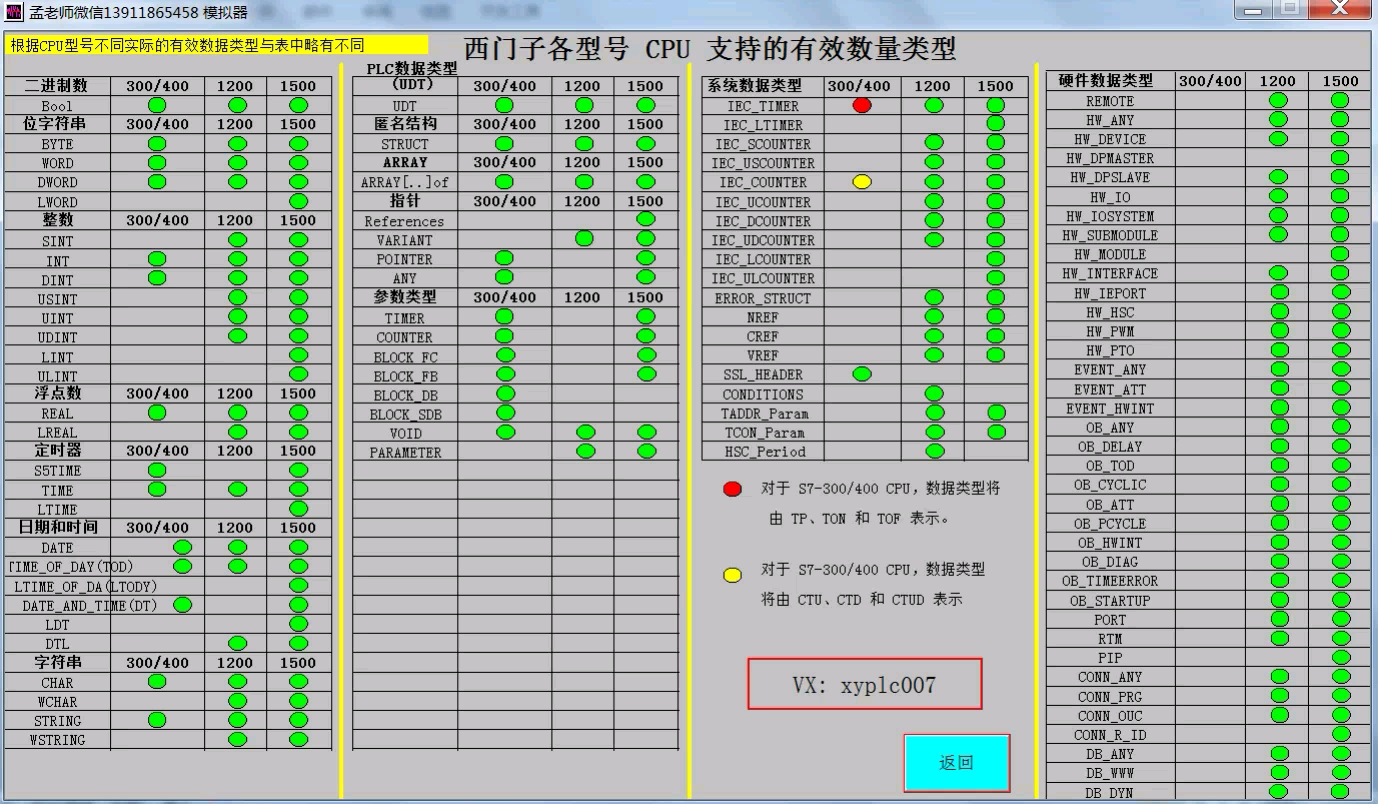Click the POINTER indicator under 300/400

[x=507, y=259]
